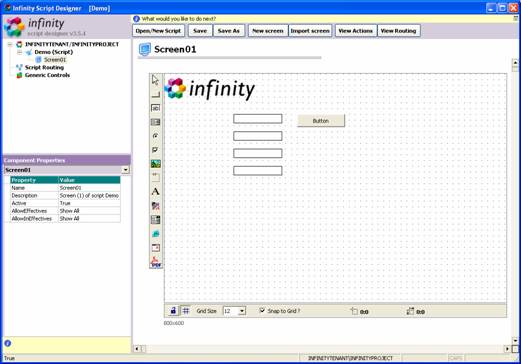This screenshot has width=521, height=364.
Task: Select the second text field on the canvas
Action: click(x=258, y=136)
